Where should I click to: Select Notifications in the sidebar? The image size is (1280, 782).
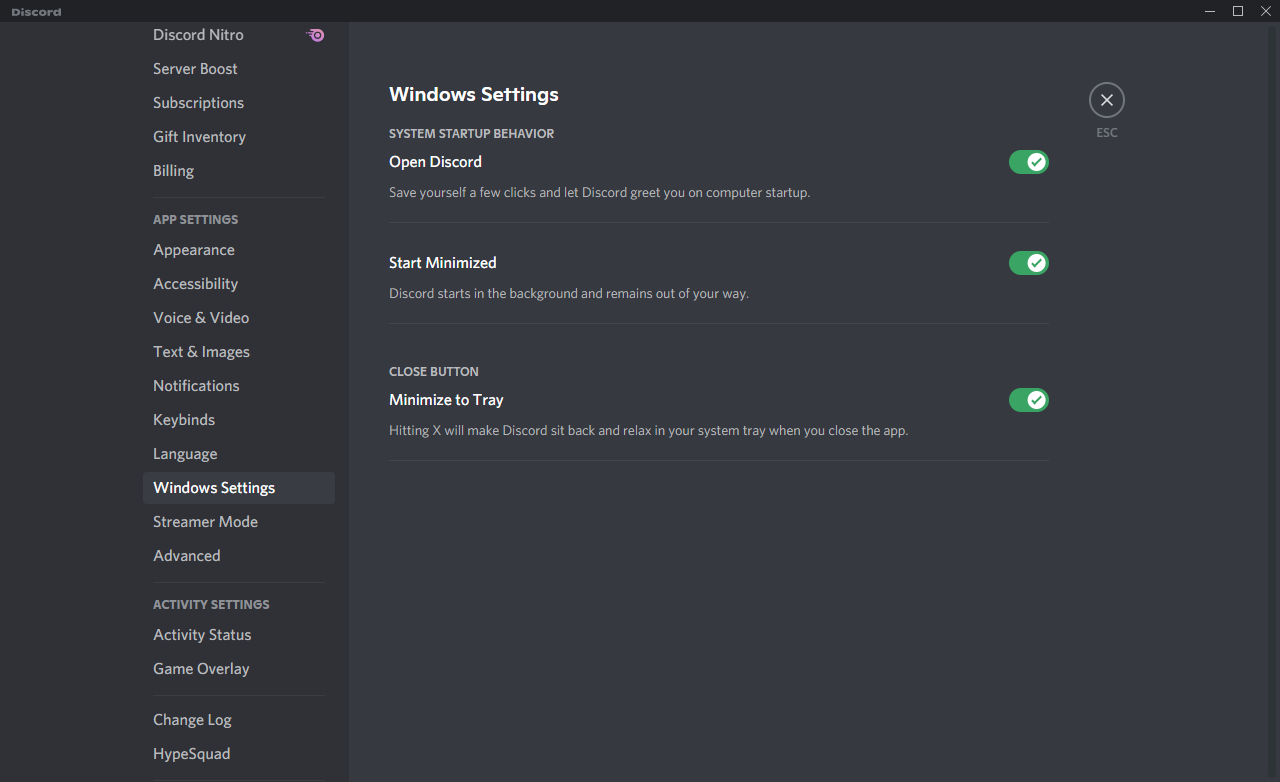click(238, 386)
